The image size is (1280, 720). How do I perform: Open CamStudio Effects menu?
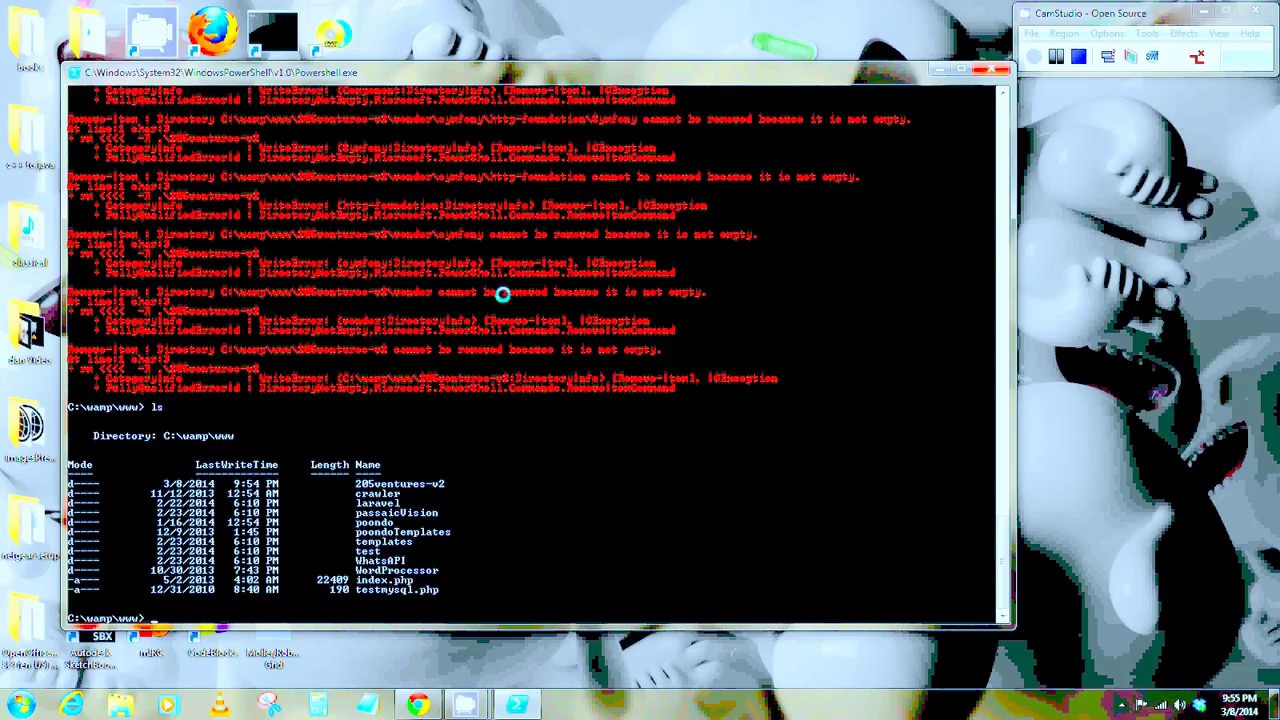tap(1184, 34)
